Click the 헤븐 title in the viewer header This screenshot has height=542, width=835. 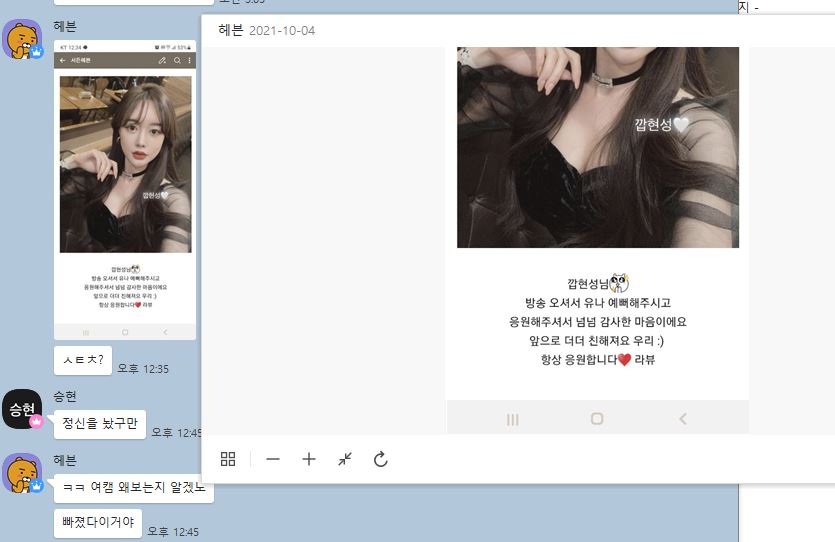(230, 30)
